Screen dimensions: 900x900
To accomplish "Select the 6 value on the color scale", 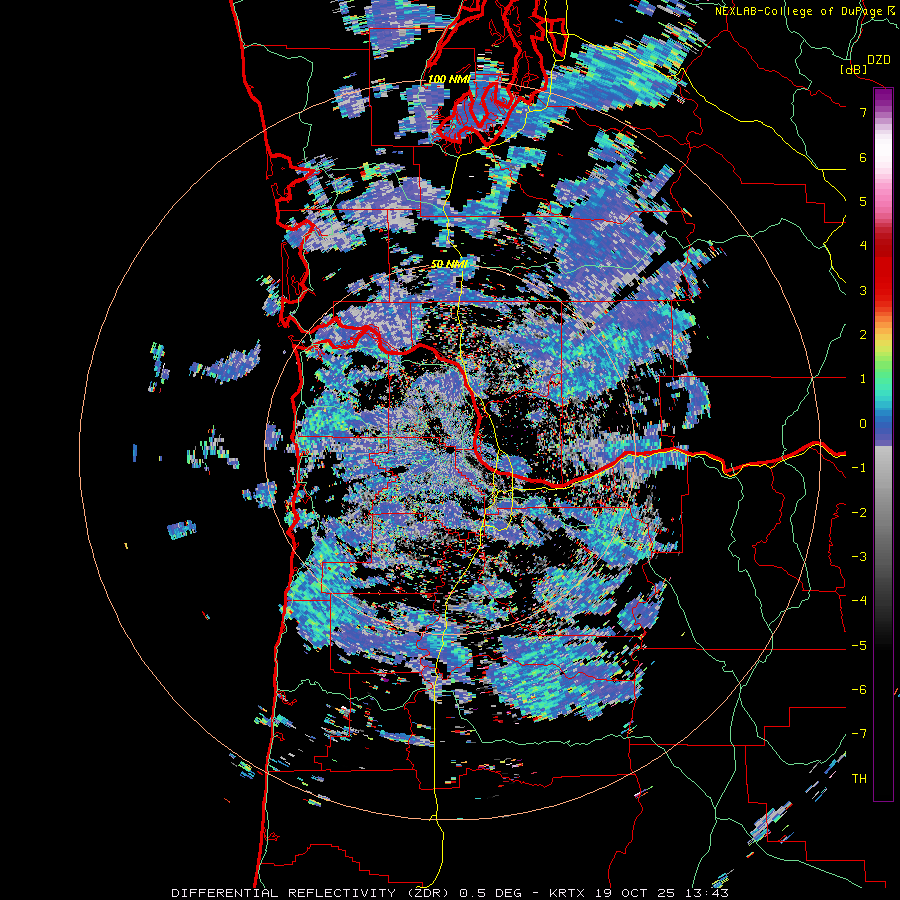I will click(863, 157).
